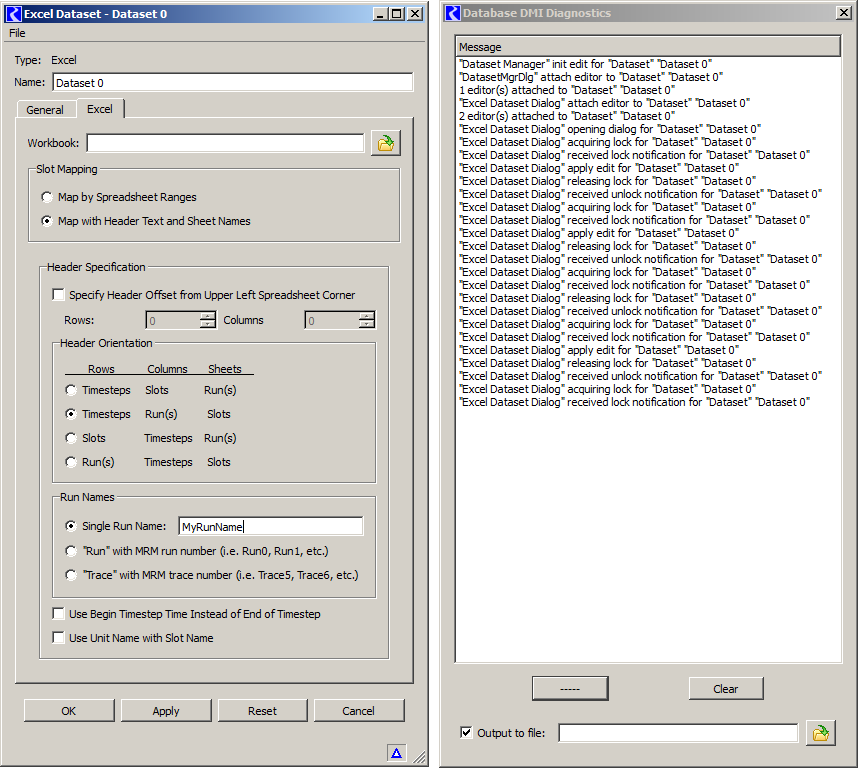
Task: Click the Single Run Name text field
Action: tap(271, 526)
